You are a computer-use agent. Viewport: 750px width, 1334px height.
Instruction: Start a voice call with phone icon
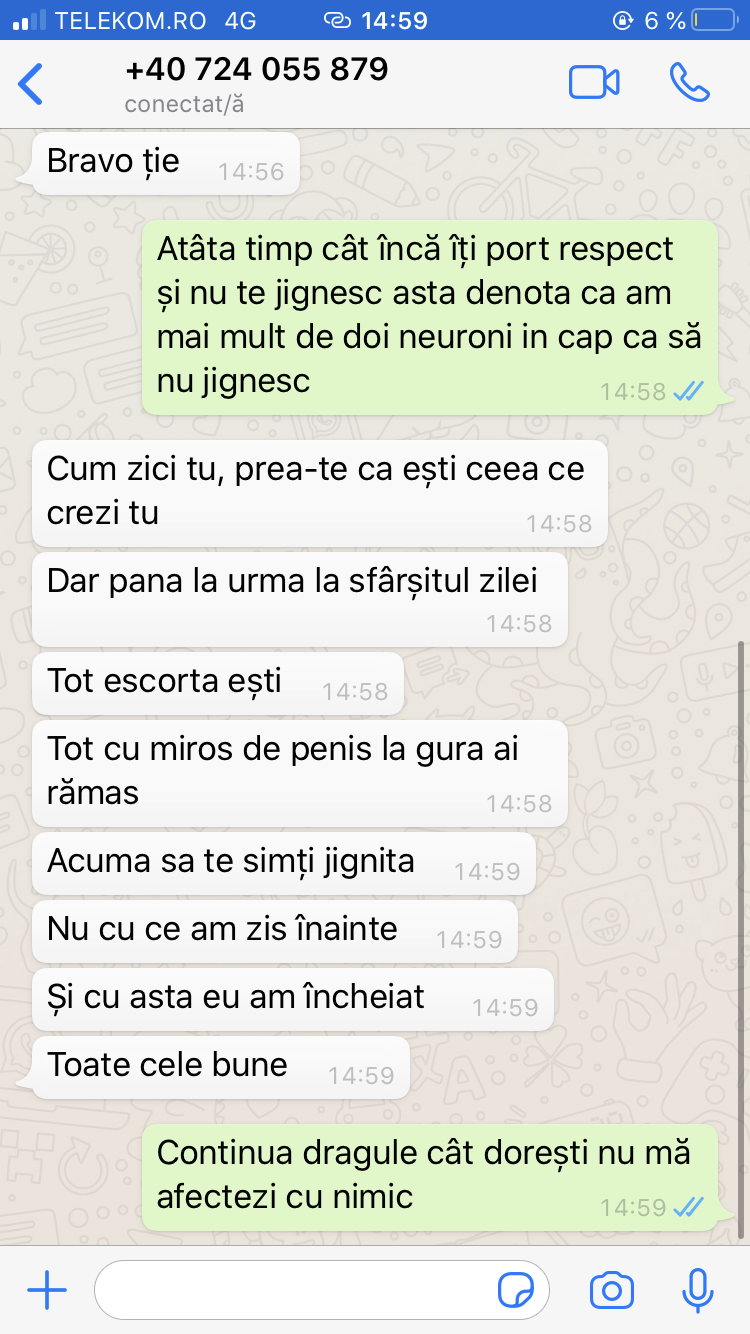(x=689, y=83)
